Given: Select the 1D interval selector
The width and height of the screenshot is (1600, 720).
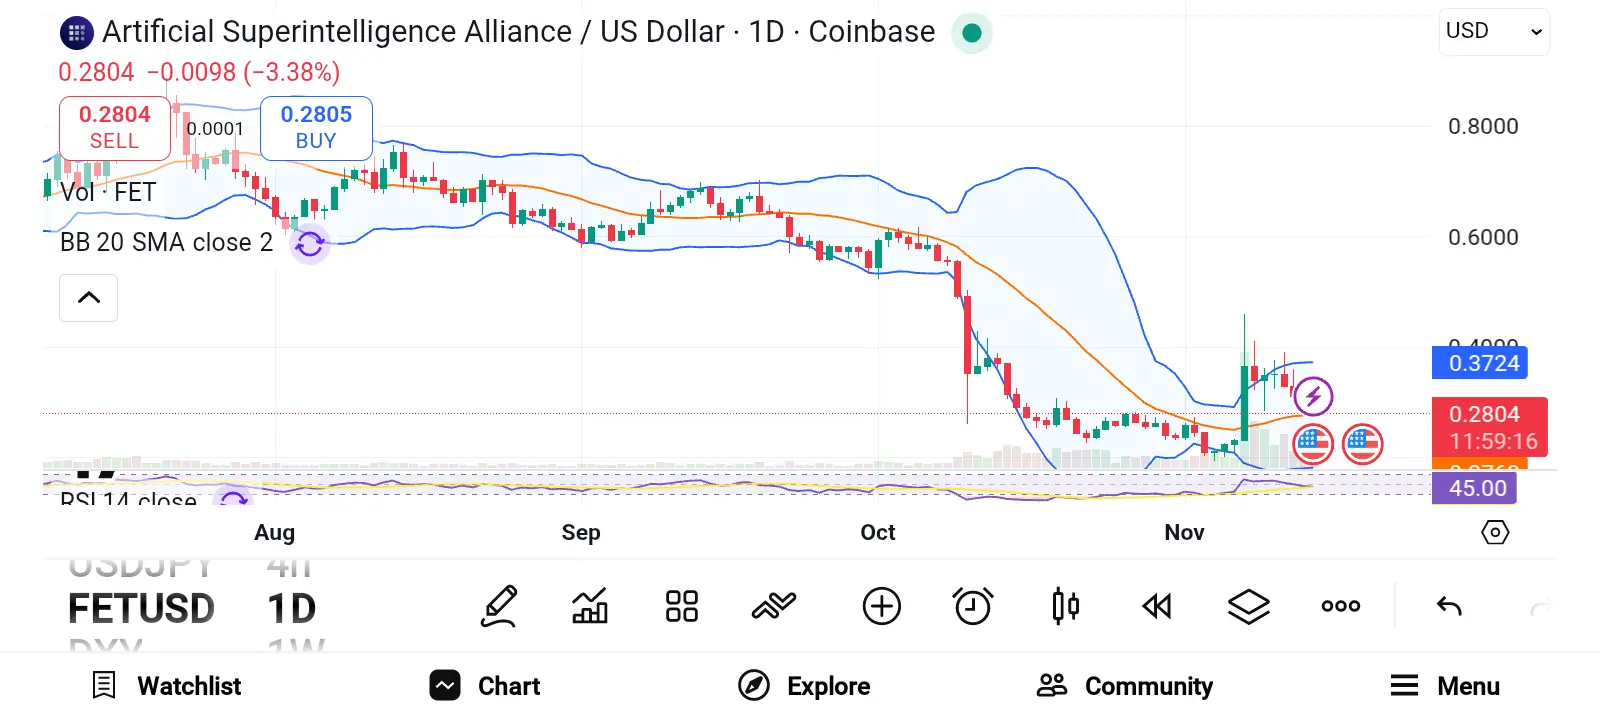Looking at the screenshot, I should (291, 609).
